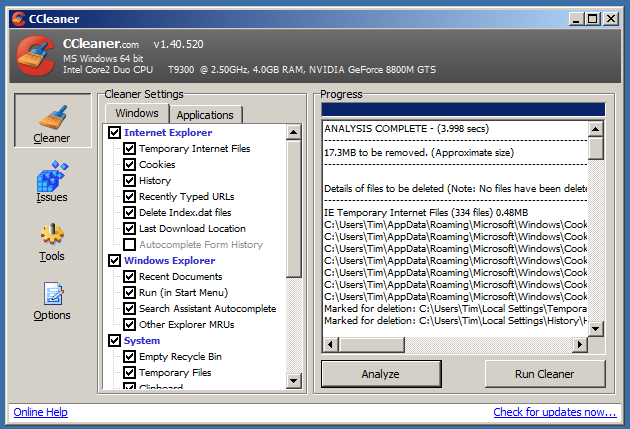Screen dimensions: 630x429
Task: Switch to the Windows tab
Action: [x=137, y=113]
